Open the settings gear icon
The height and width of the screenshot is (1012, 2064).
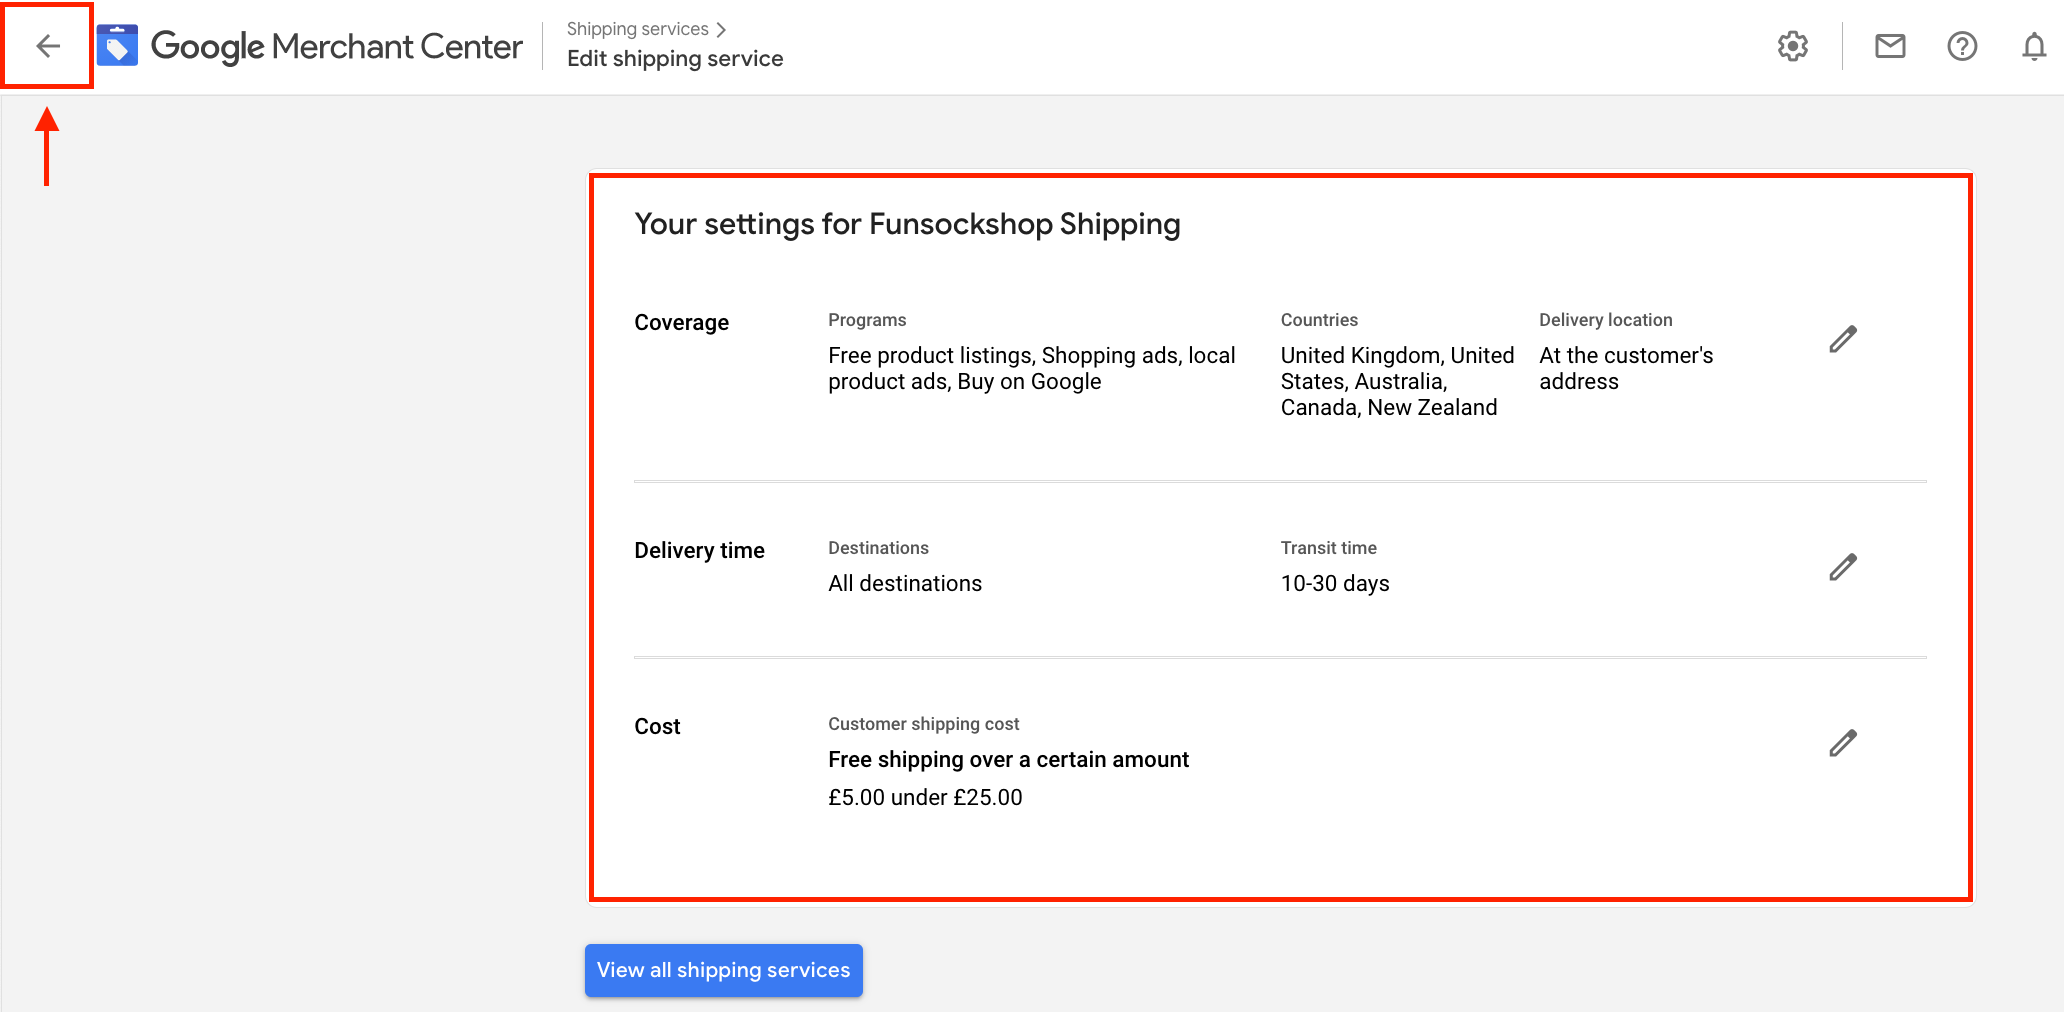click(1792, 46)
